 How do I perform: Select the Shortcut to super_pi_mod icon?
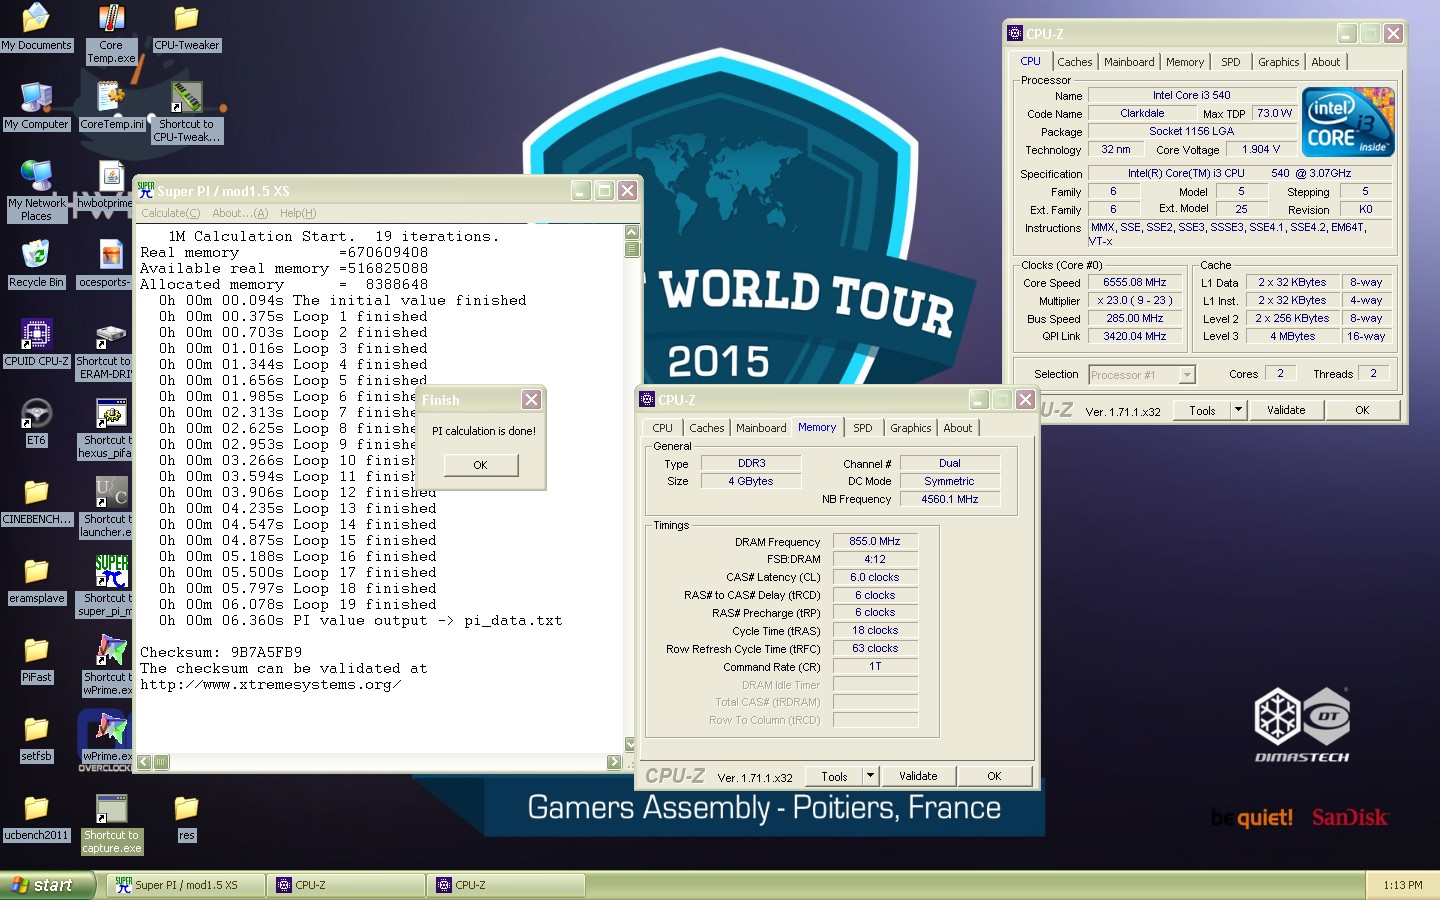(105, 586)
